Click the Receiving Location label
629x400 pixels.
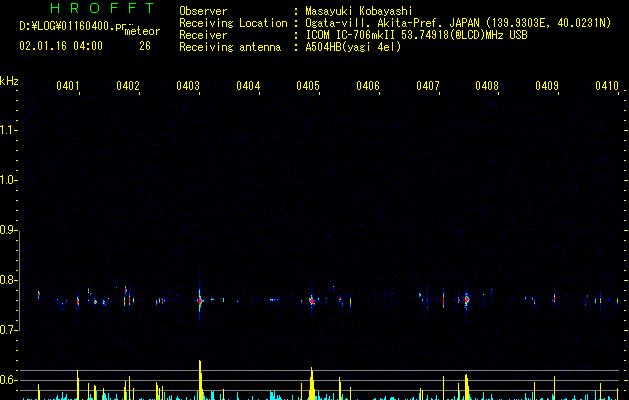[233, 23]
